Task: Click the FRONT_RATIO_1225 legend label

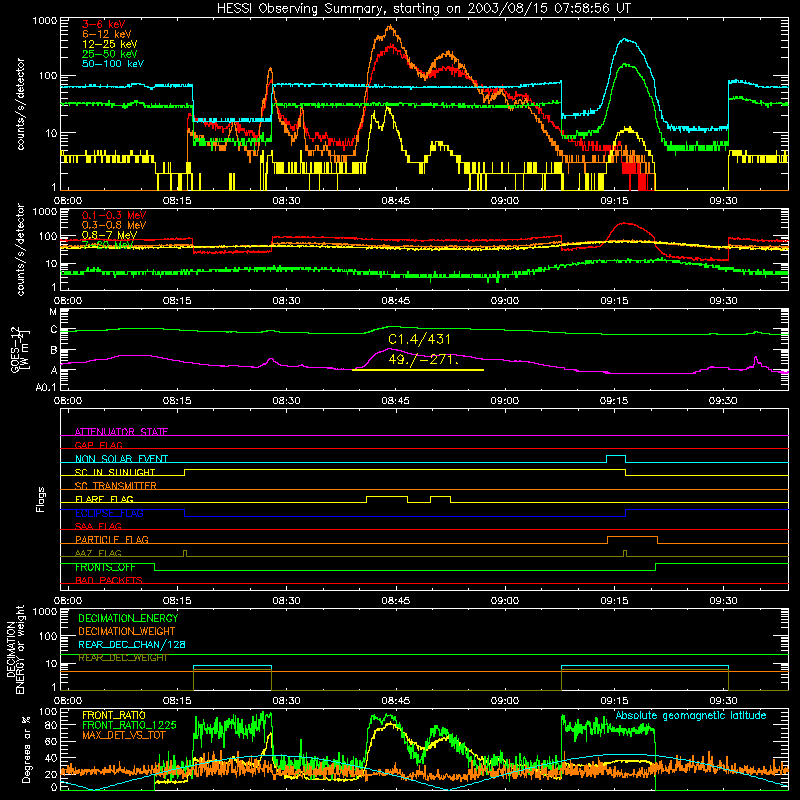Action: [x=129, y=725]
